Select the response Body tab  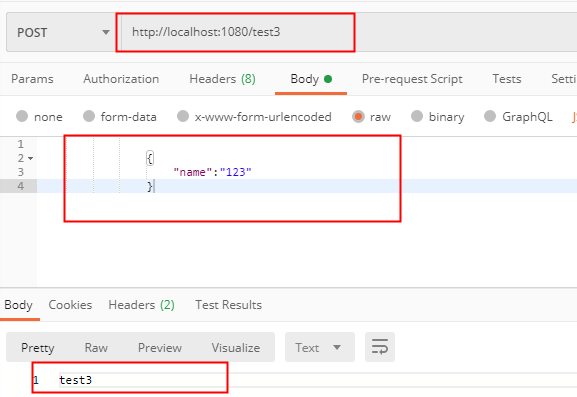pyautogui.click(x=18, y=305)
